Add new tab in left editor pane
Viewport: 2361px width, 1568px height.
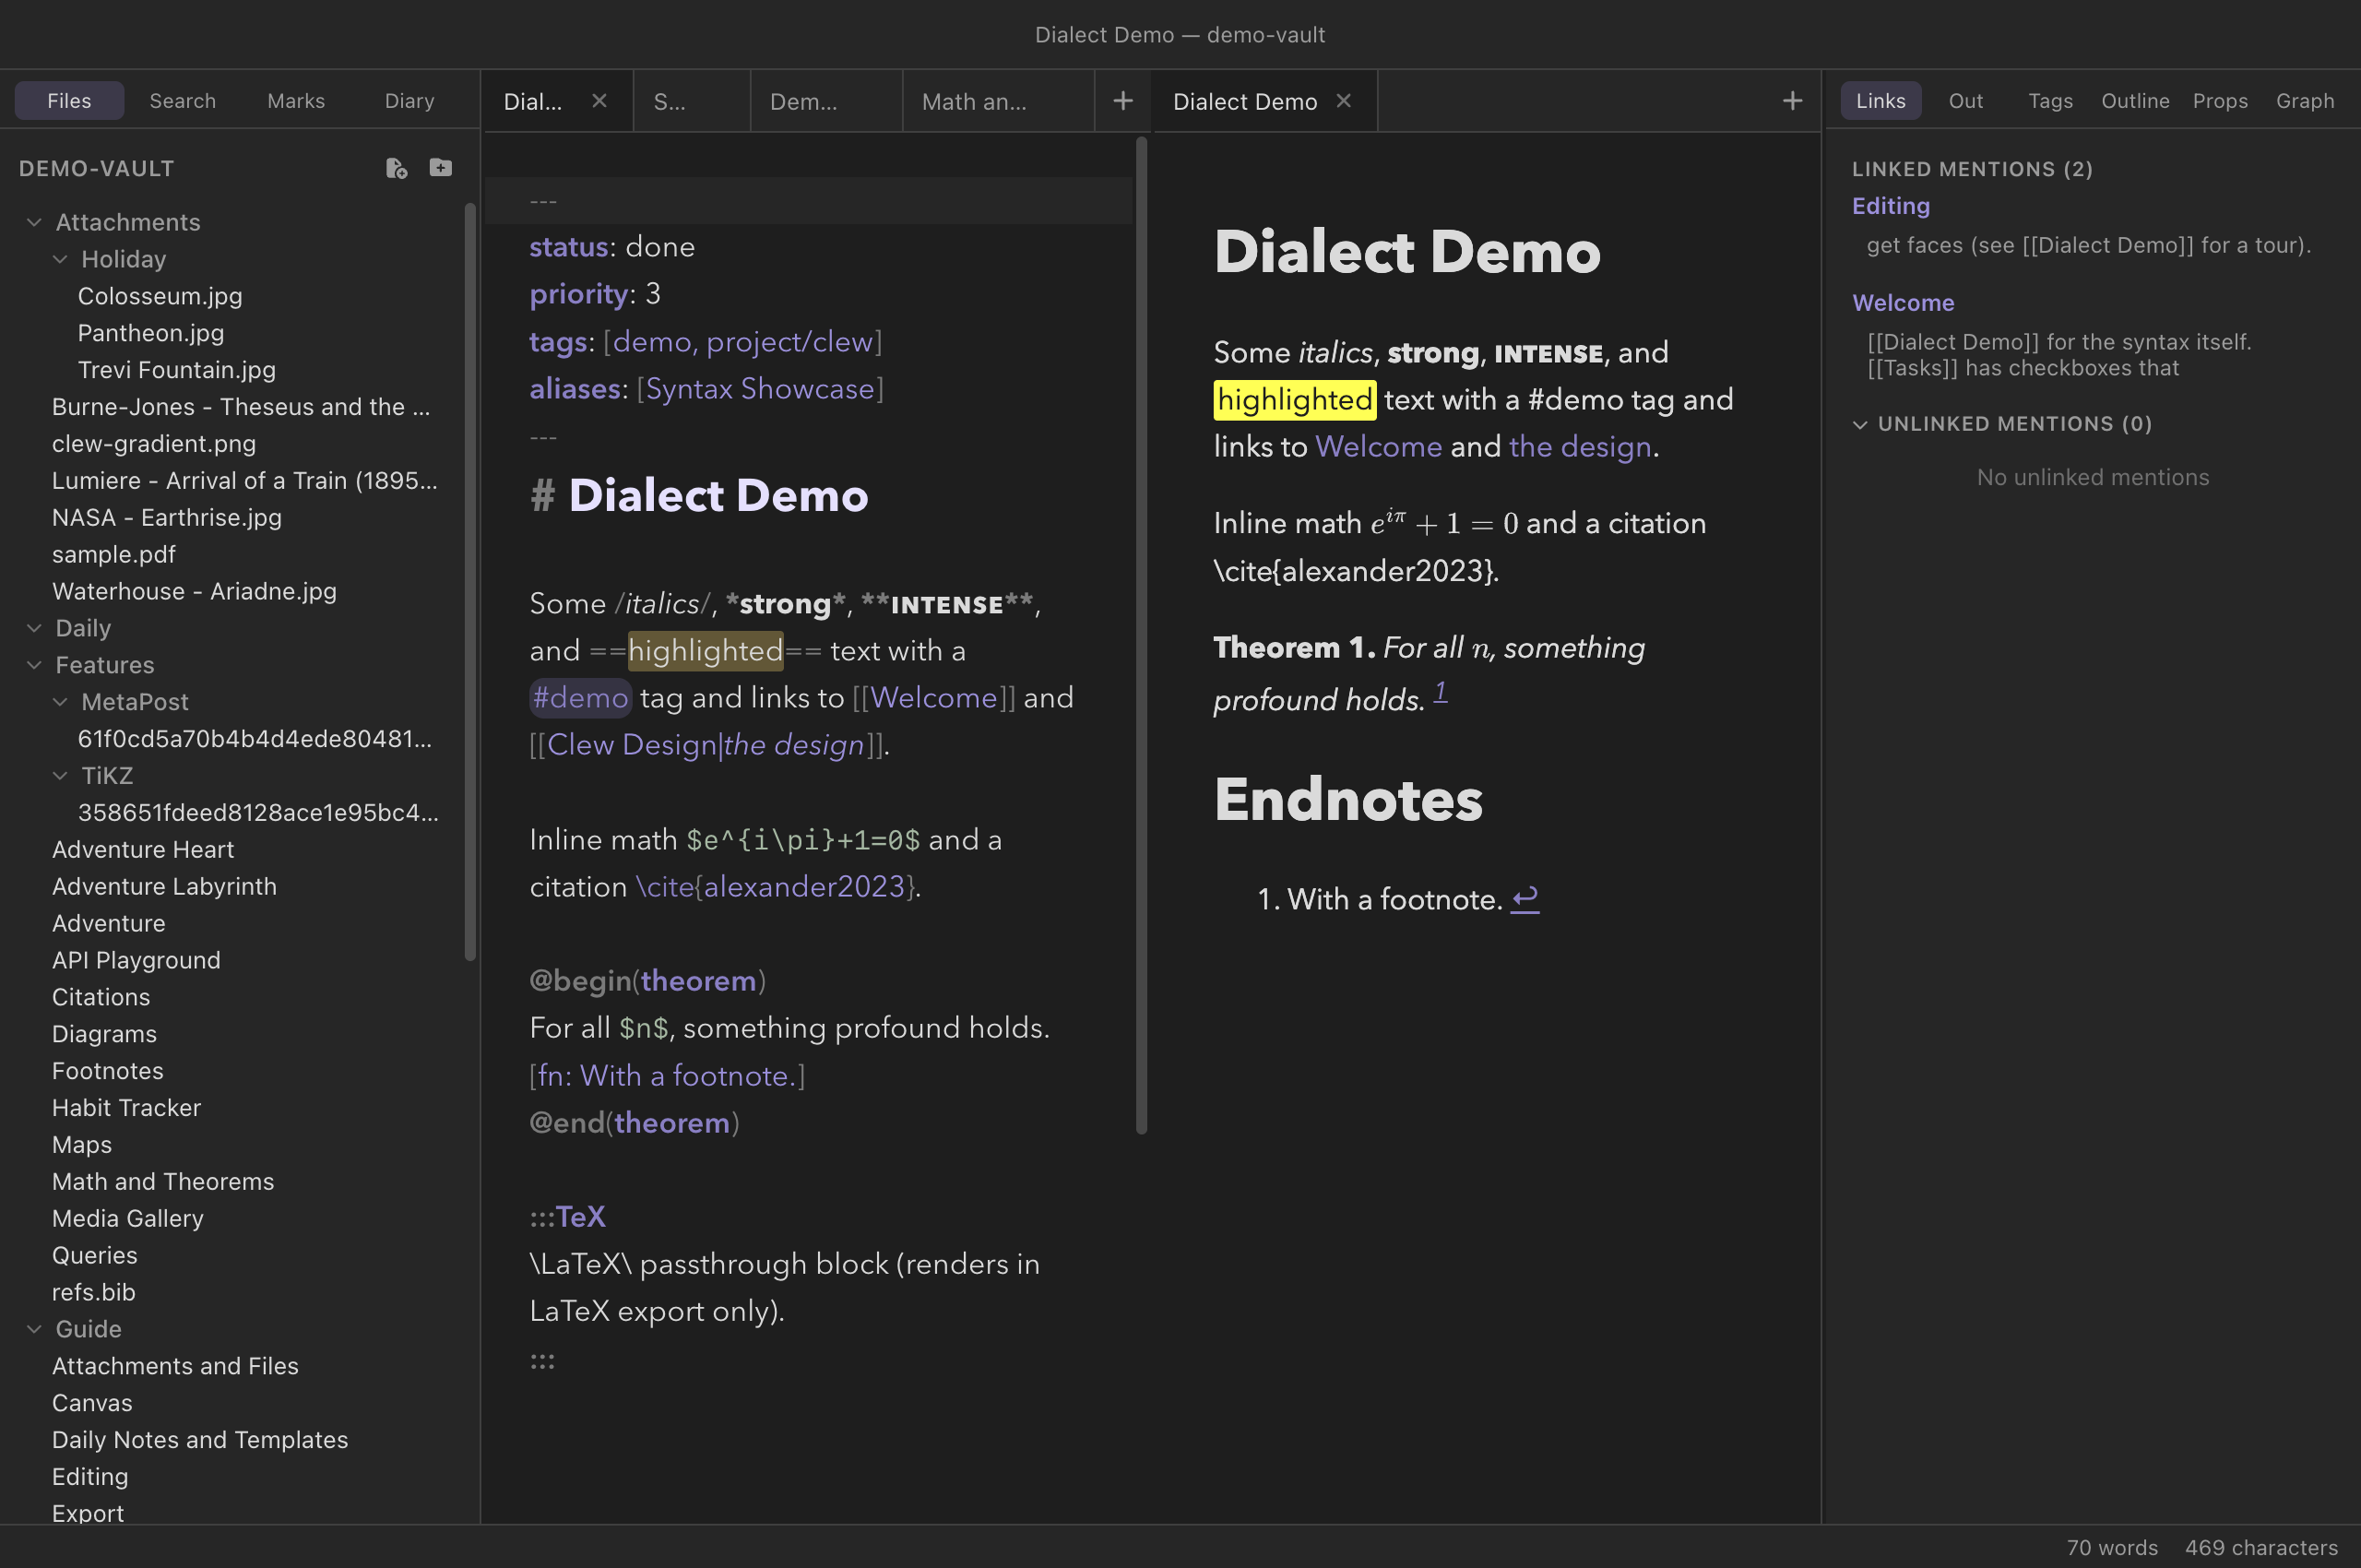tap(1123, 101)
